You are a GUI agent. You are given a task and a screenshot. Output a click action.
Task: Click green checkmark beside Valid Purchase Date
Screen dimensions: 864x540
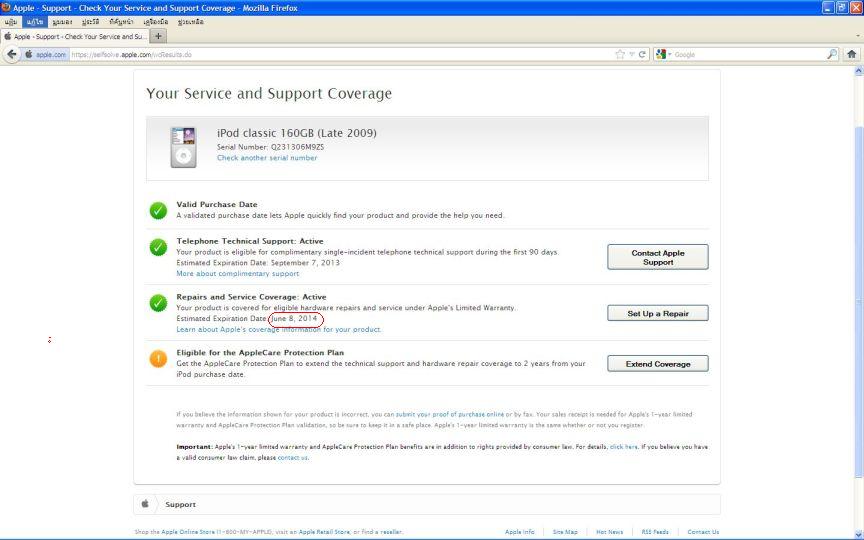158,210
